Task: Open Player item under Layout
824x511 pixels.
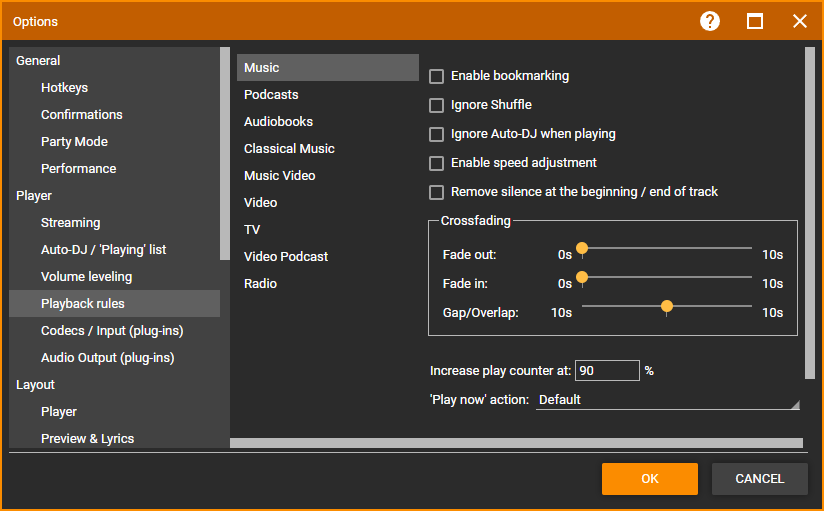Action: [x=115, y=412]
